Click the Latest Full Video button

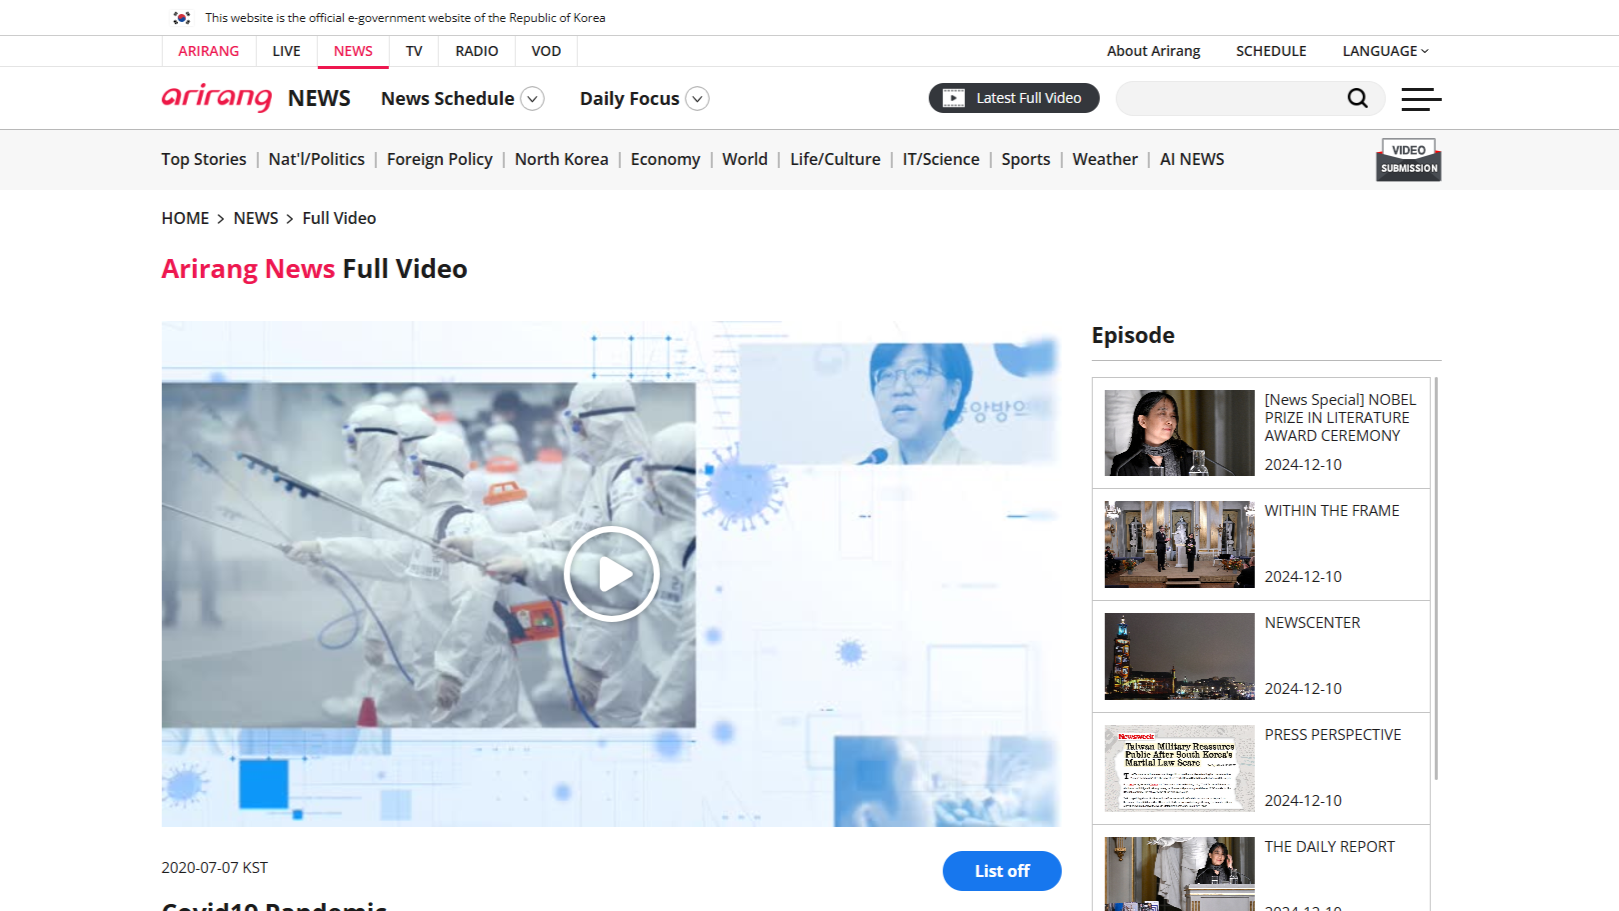pos(1014,98)
